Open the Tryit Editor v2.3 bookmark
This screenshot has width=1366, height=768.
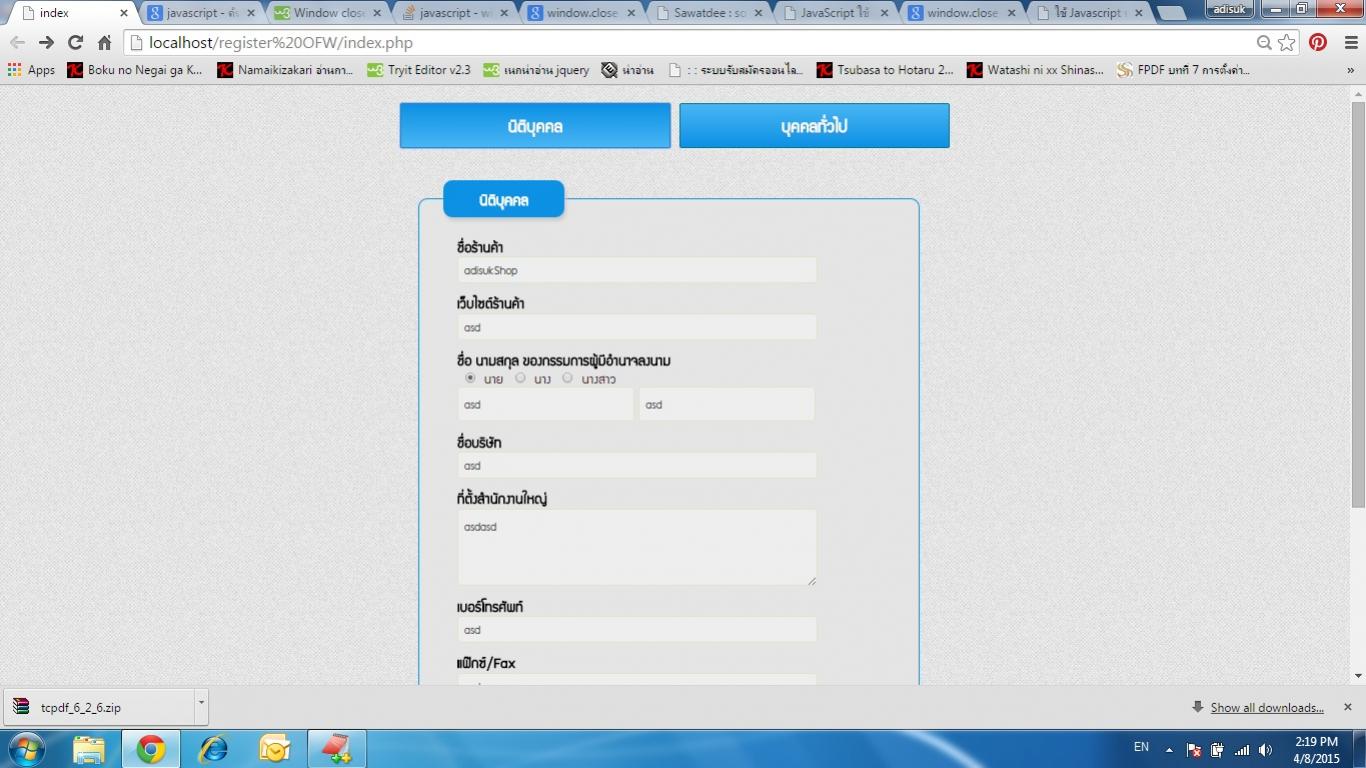pos(419,70)
